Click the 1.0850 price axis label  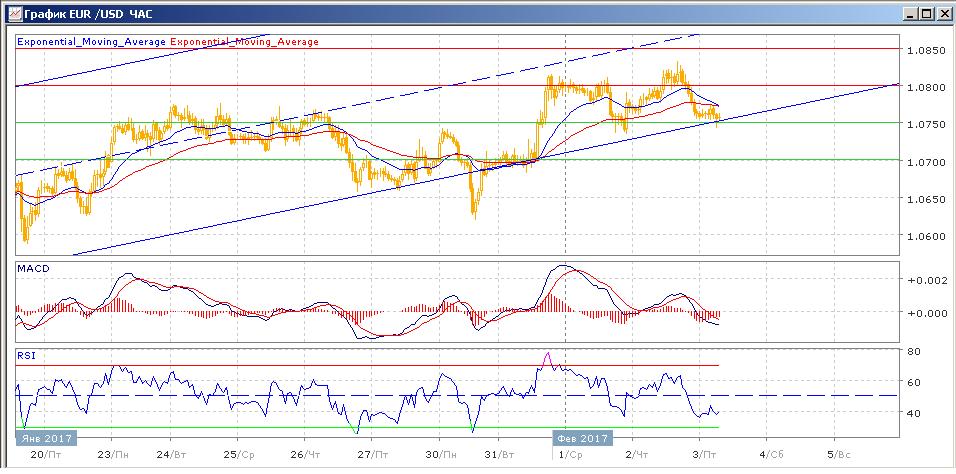(926, 49)
